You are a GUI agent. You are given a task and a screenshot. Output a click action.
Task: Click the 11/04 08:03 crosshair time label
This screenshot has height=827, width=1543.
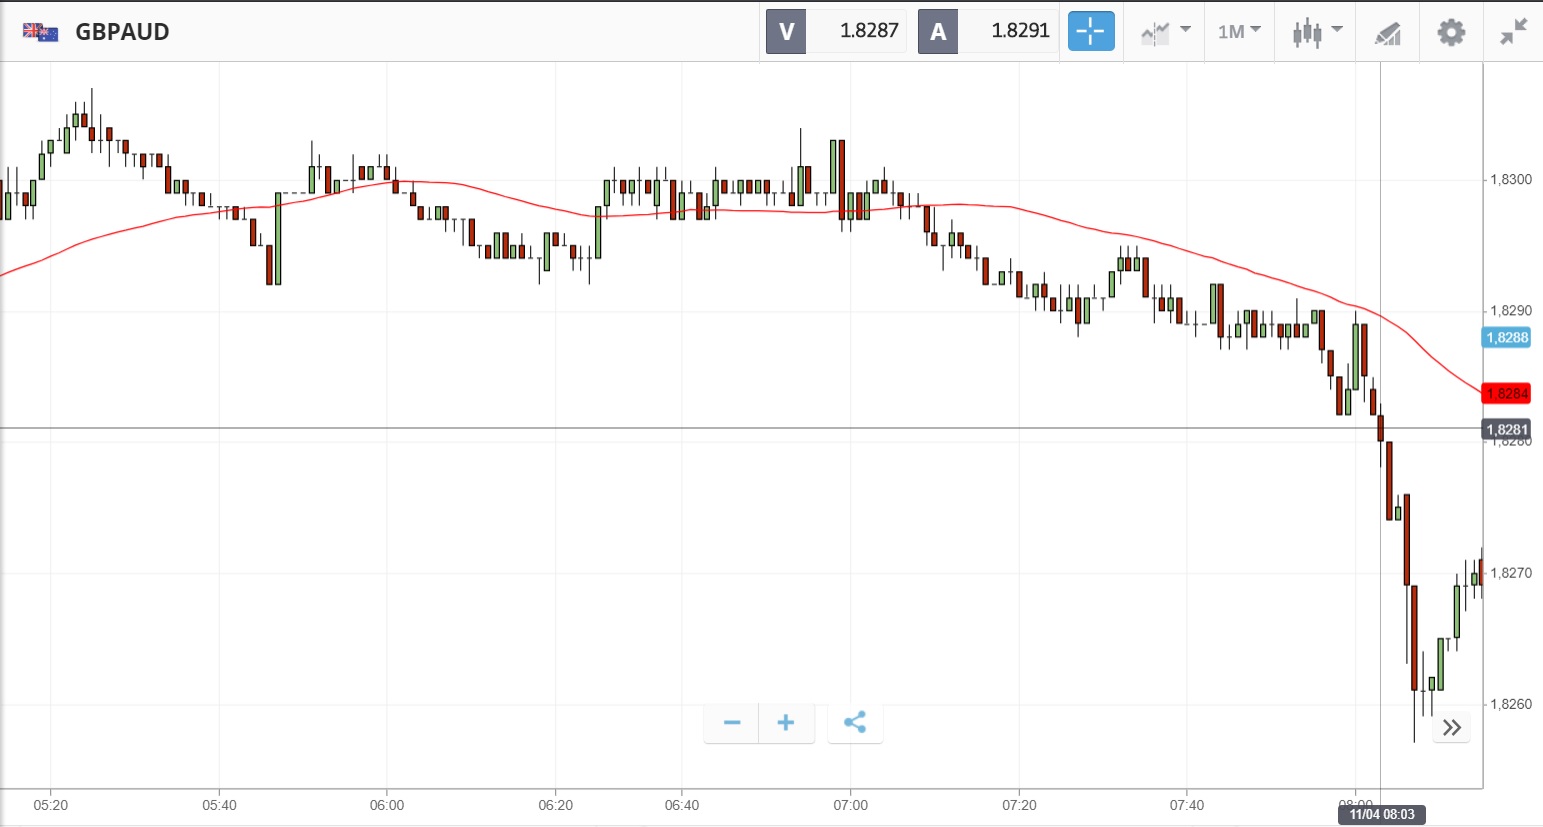tap(1382, 815)
